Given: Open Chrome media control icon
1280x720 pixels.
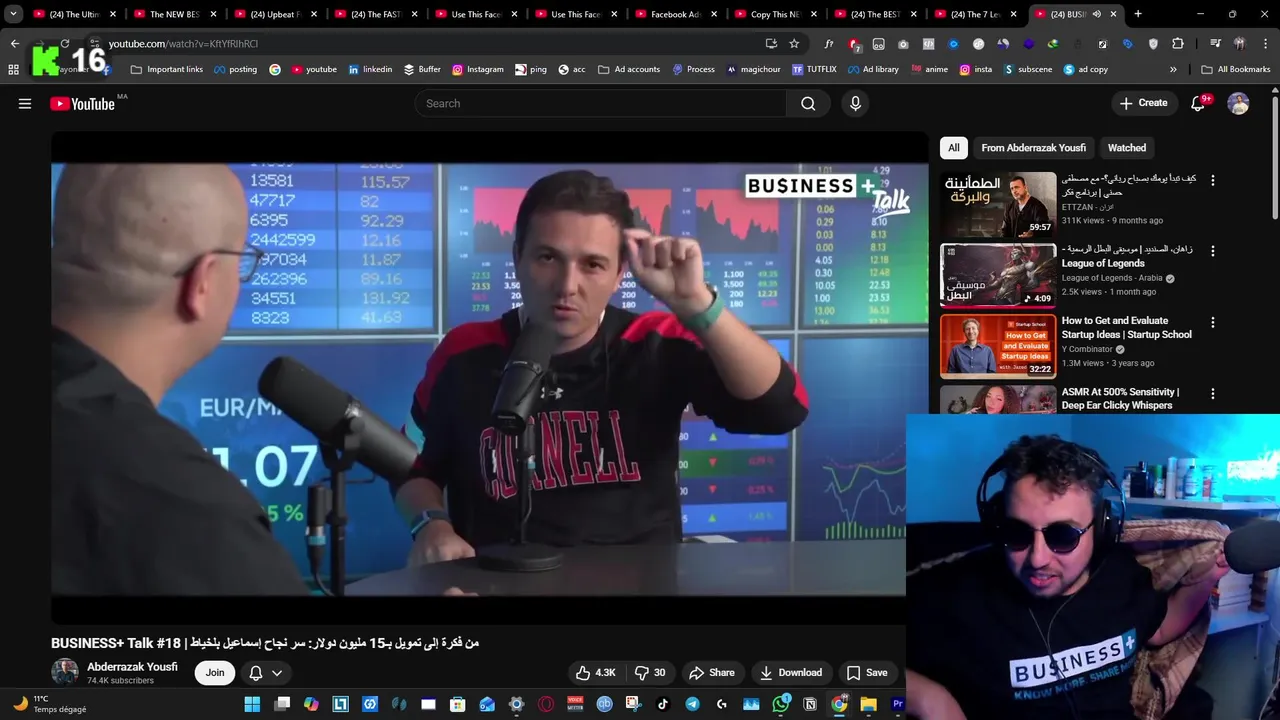Looking at the screenshot, I should [x=1215, y=44].
